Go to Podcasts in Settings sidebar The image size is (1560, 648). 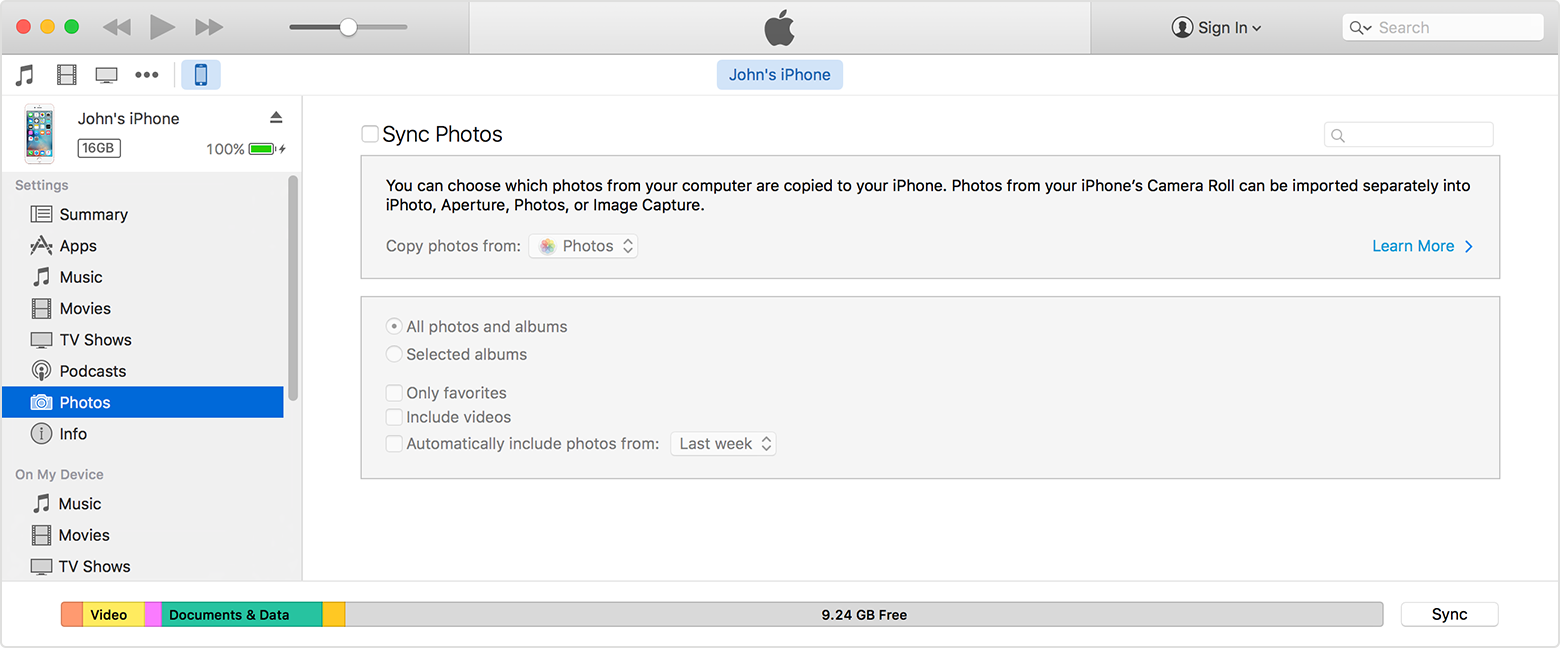tap(92, 371)
